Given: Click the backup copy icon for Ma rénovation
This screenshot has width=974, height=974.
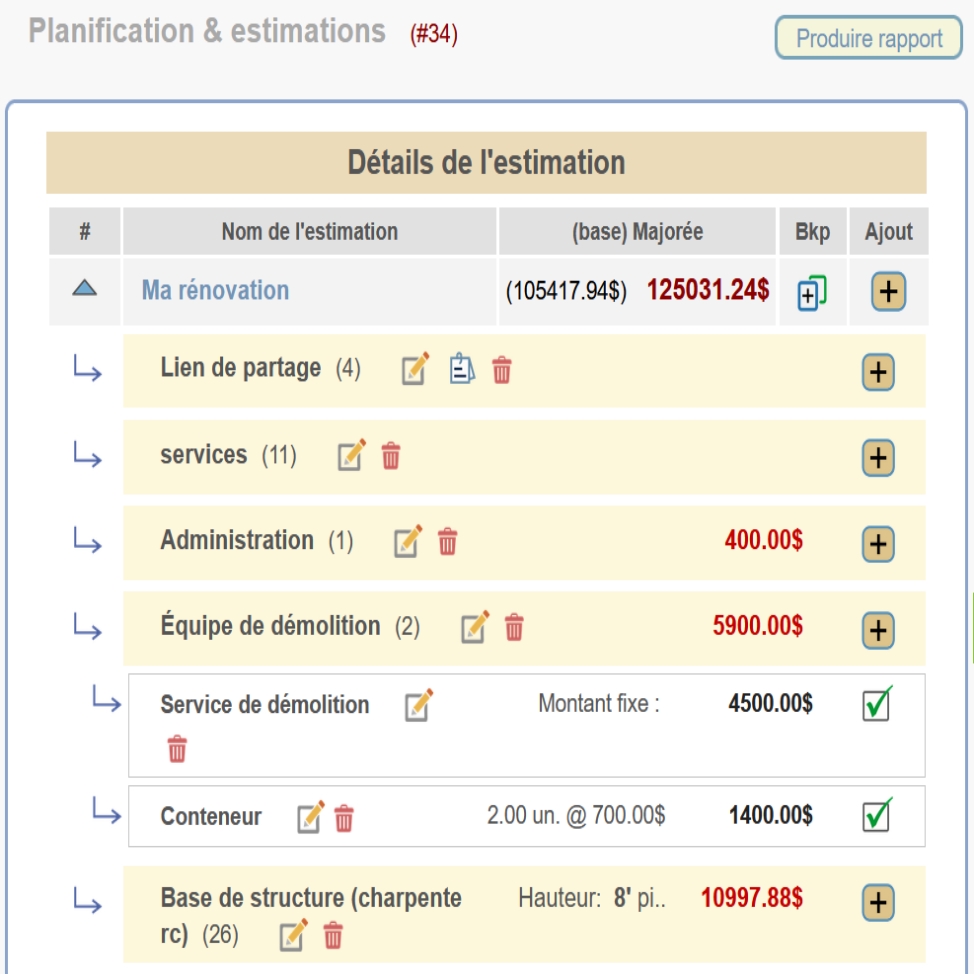Looking at the screenshot, I should pos(812,293).
